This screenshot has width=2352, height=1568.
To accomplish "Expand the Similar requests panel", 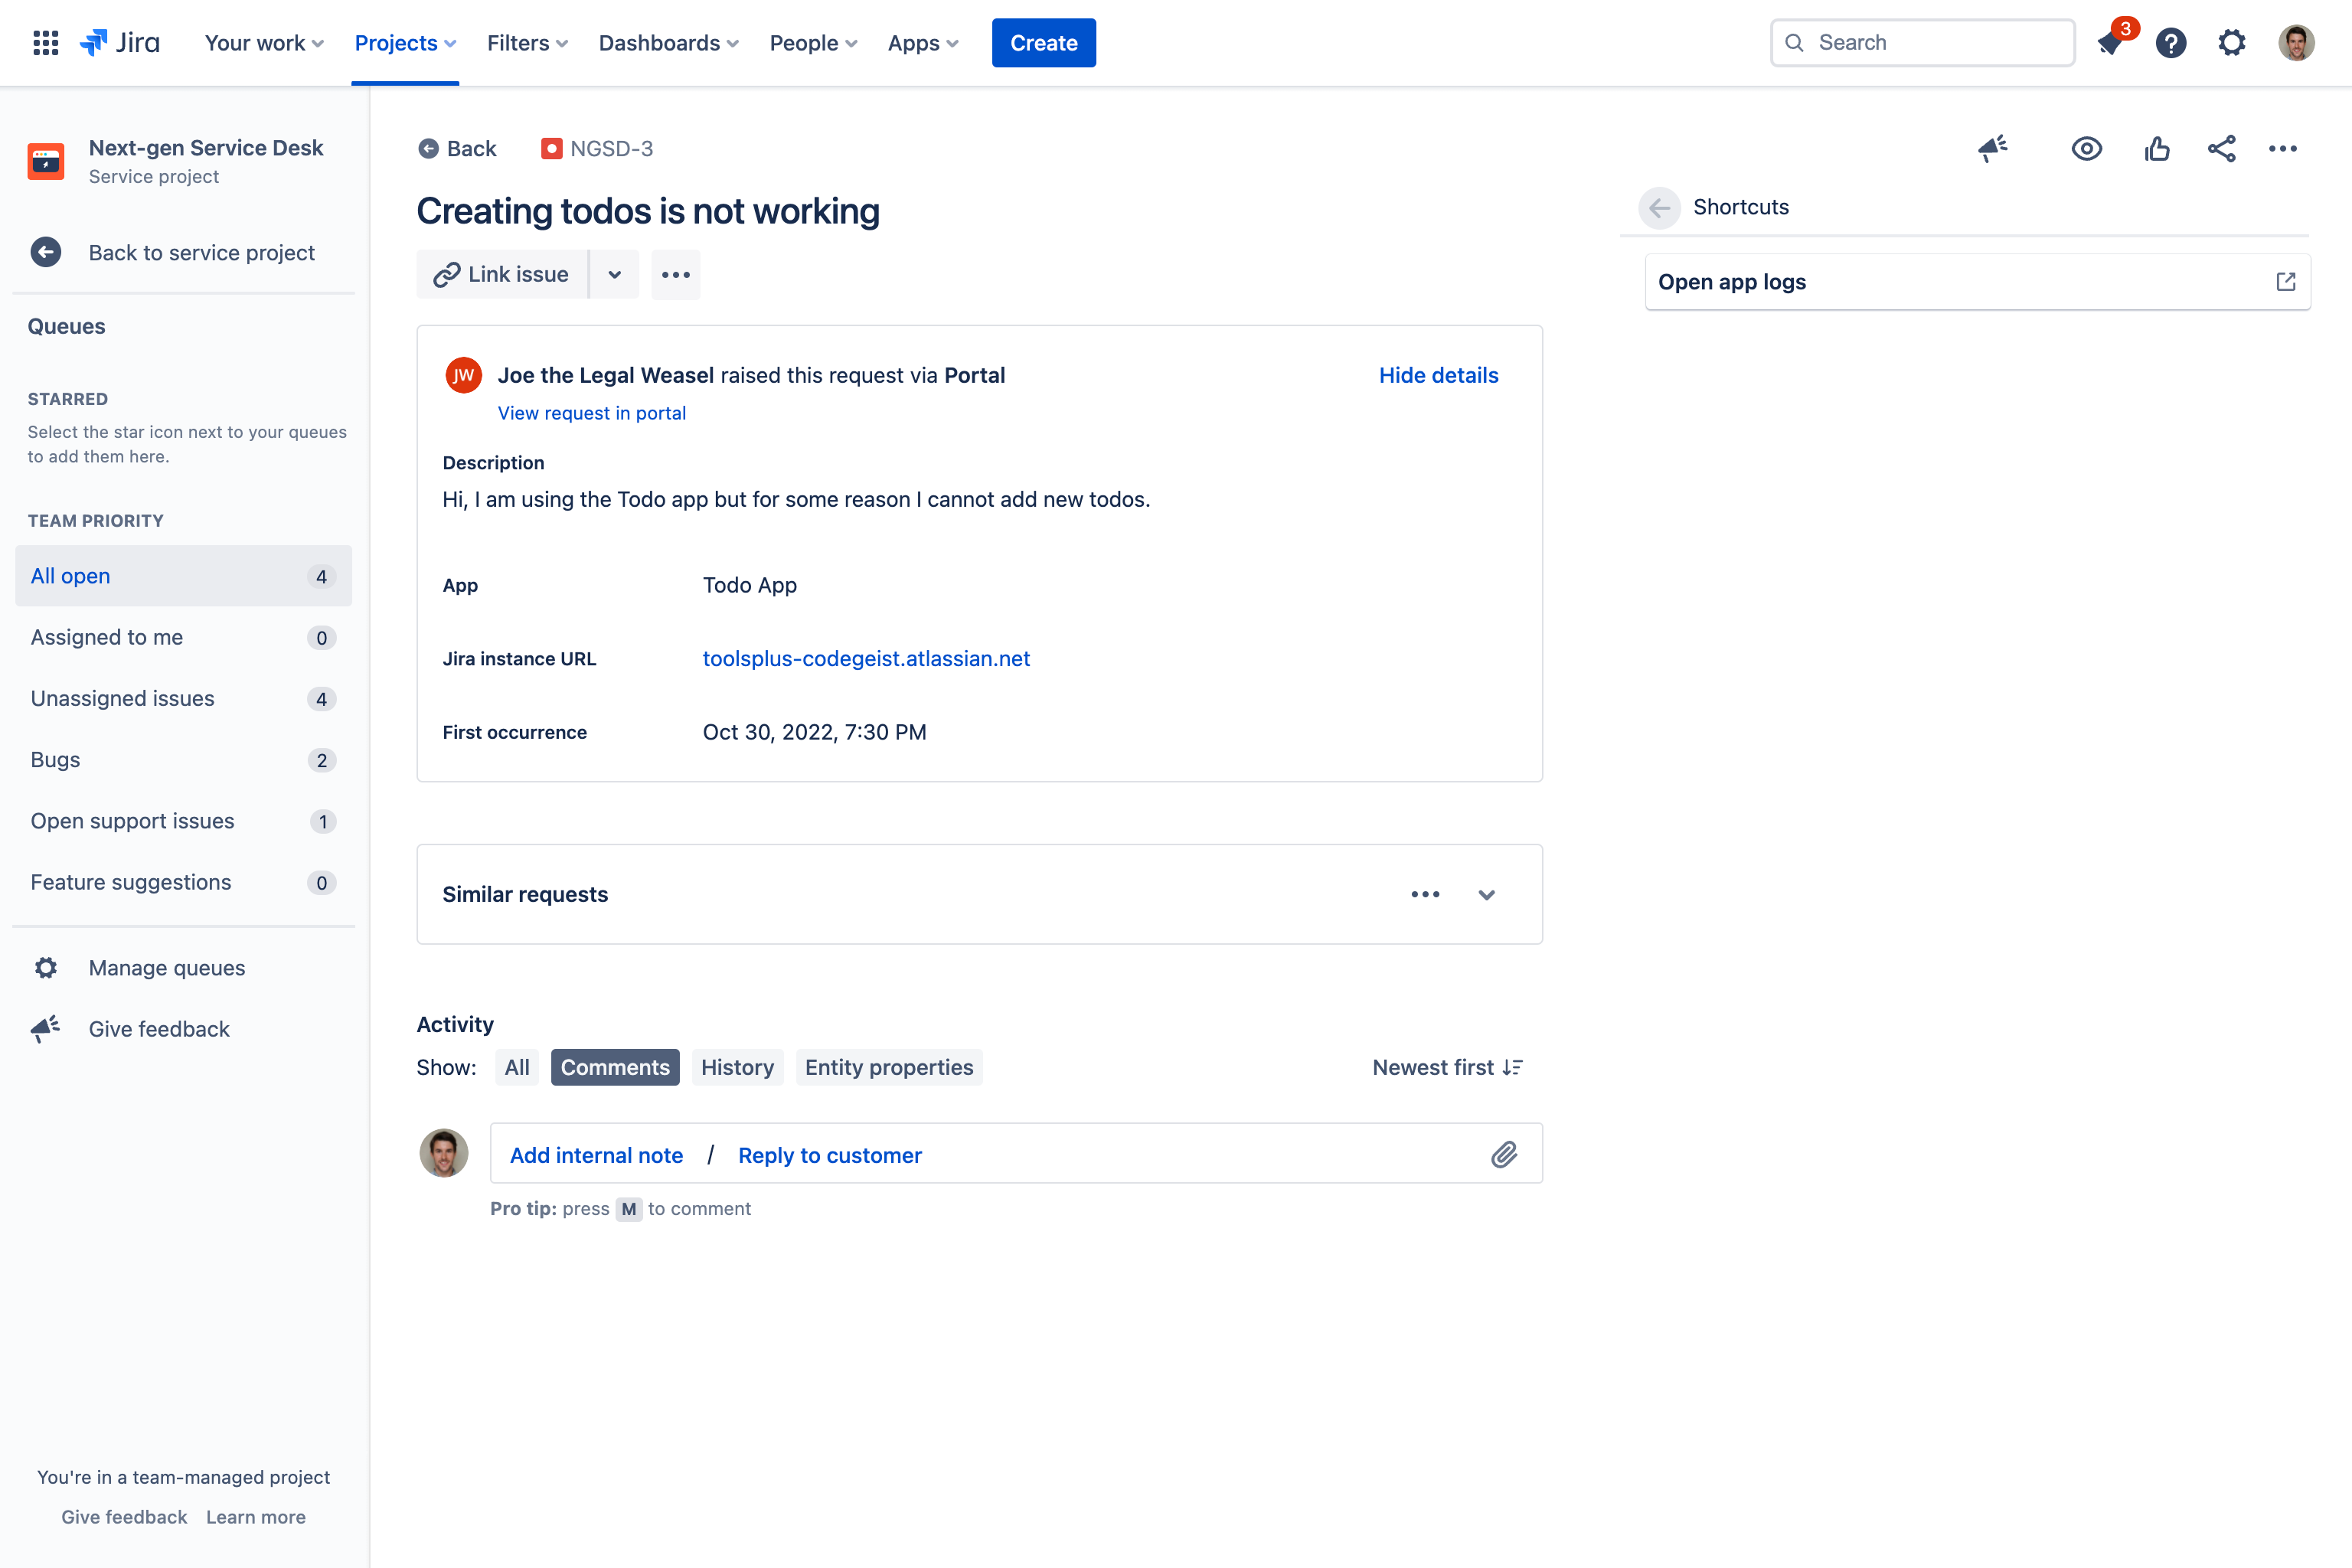I will tap(1486, 894).
